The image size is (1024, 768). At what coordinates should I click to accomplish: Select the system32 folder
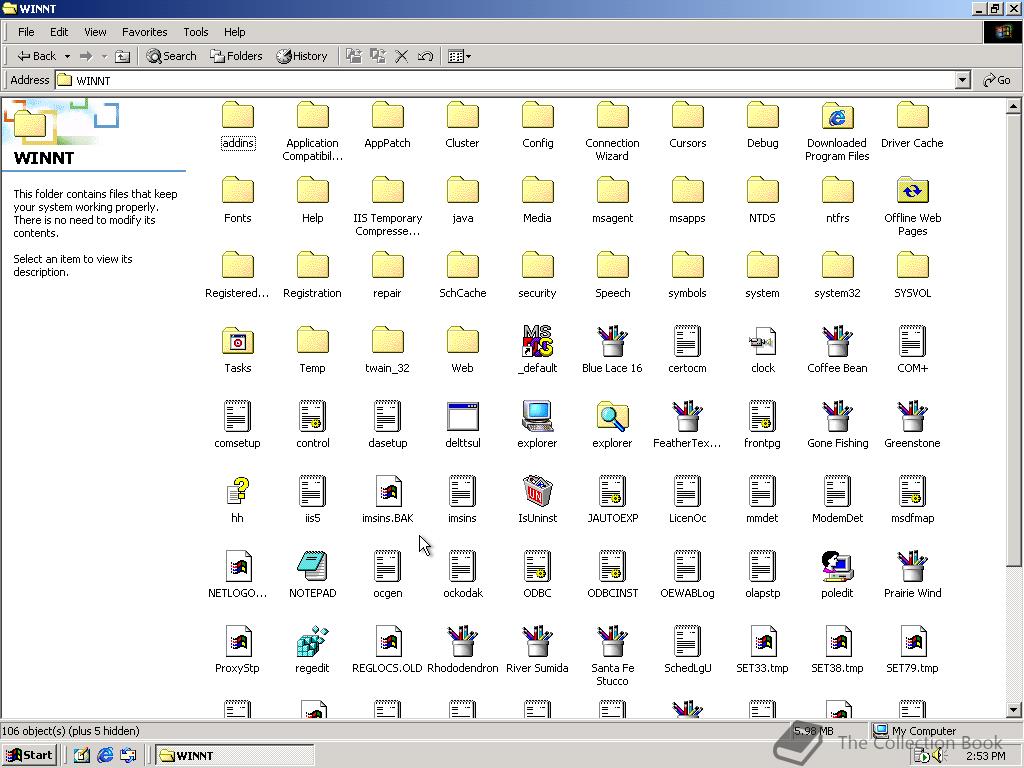tap(837, 276)
